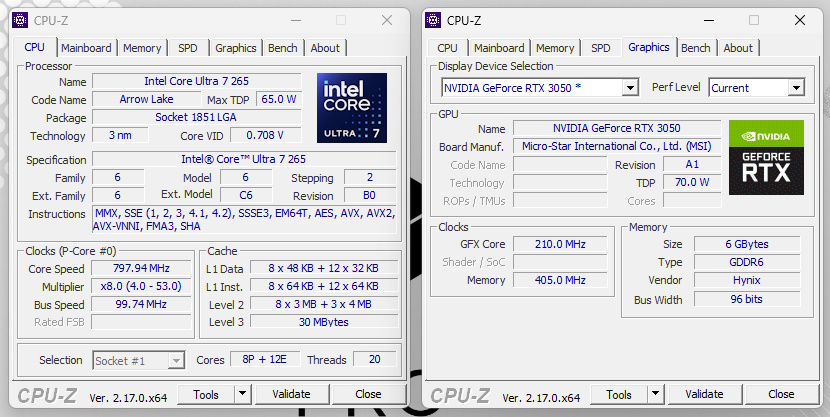
Task: Click Specification field Intel Core Ultra 7 265
Action: [244, 159]
